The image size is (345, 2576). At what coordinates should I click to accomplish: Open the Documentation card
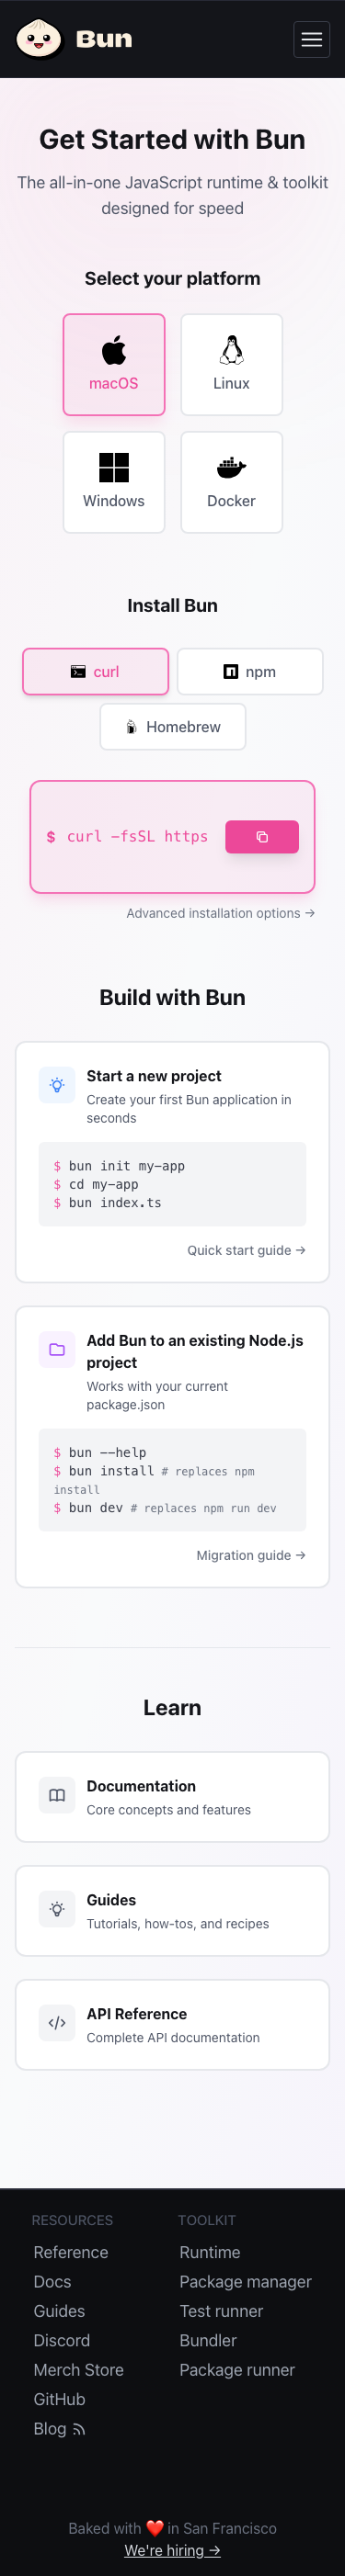tap(172, 1797)
